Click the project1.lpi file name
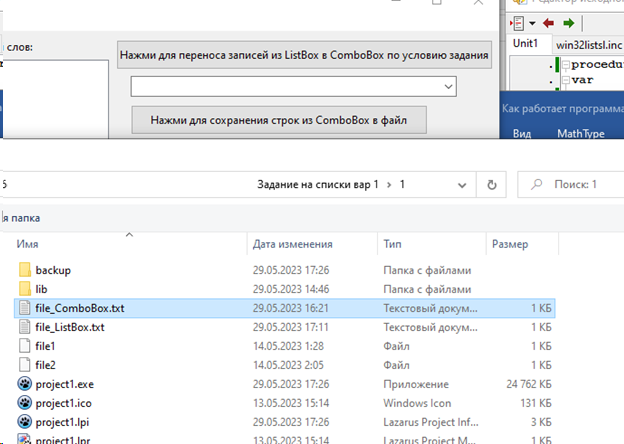The height and width of the screenshot is (444, 624). tap(62, 422)
